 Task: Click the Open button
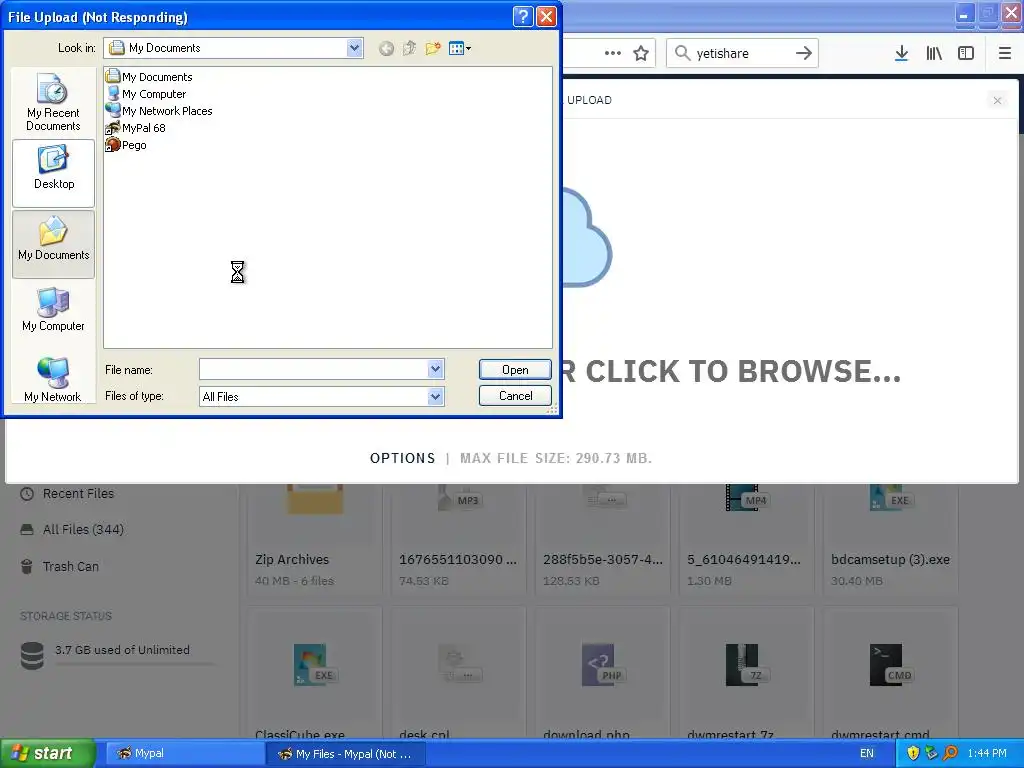(x=515, y=370)
